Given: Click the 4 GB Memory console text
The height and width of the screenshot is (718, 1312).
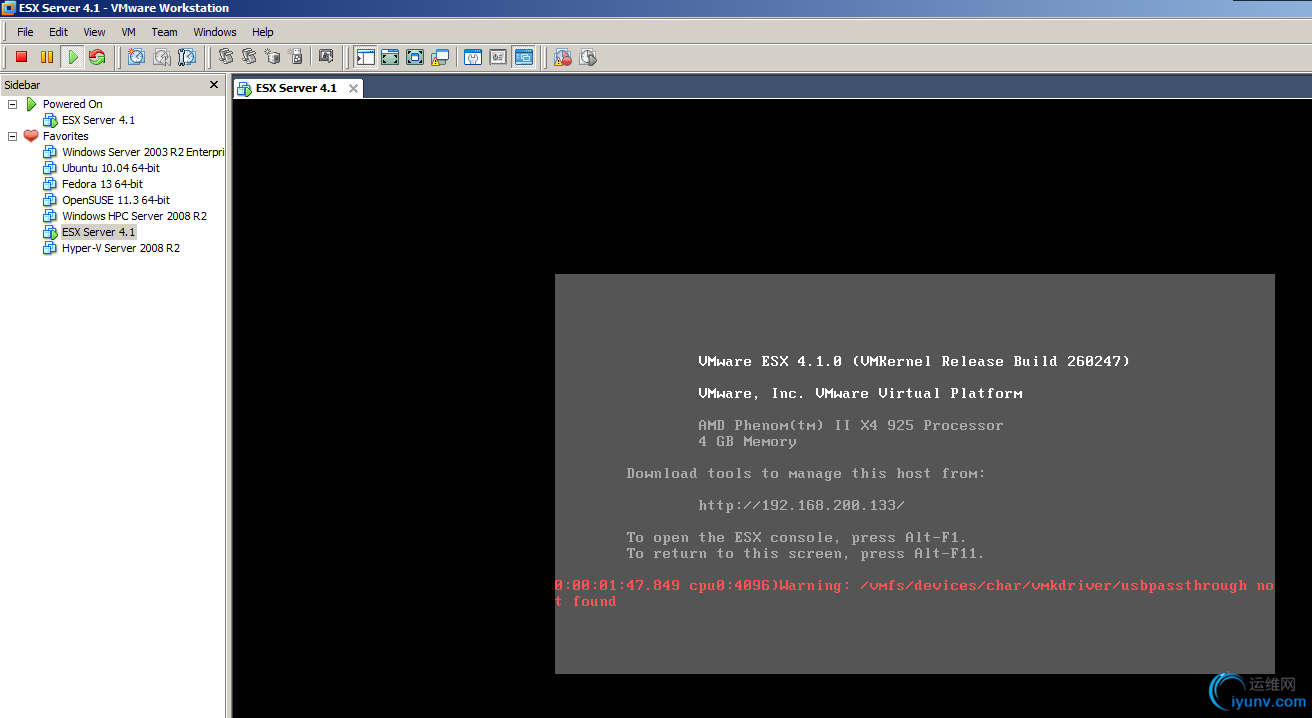Looking at the screenshot, I should pos(747,441).
